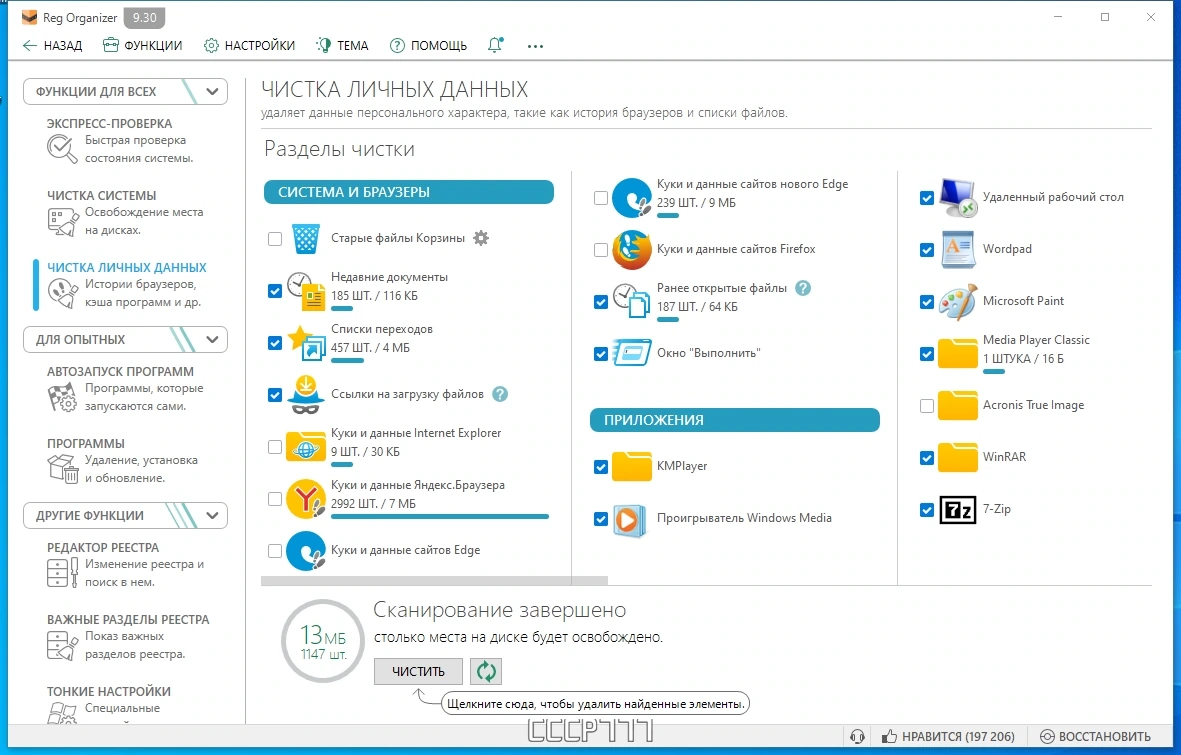Click the Яндекс.Браузер cookies icon
The image size is (1181, 755).
[305, 499]
